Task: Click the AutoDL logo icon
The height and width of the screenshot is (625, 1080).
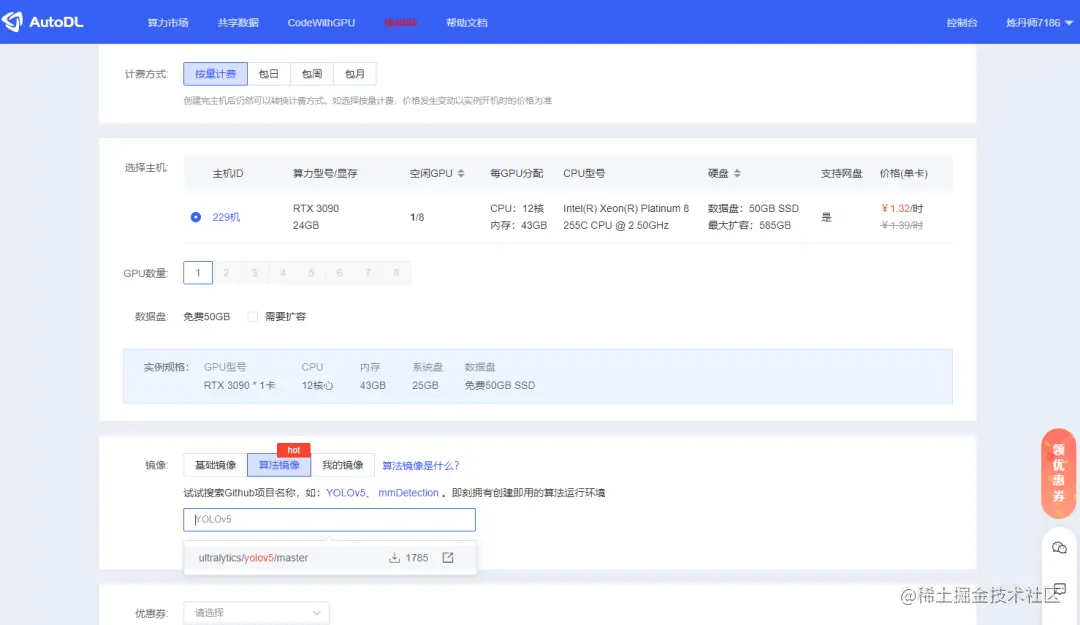Action: pyautogui.click(x=14, y=21)
